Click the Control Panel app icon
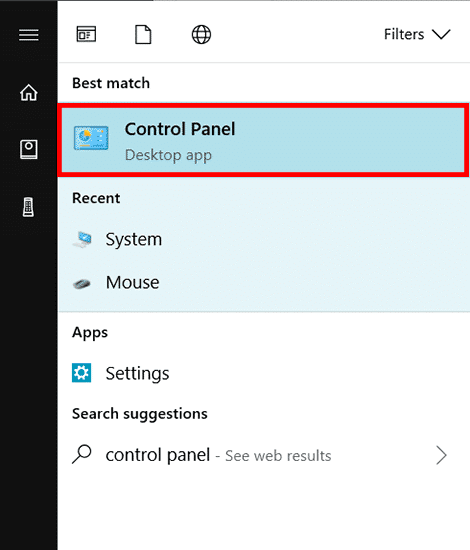 pos(91,138)
